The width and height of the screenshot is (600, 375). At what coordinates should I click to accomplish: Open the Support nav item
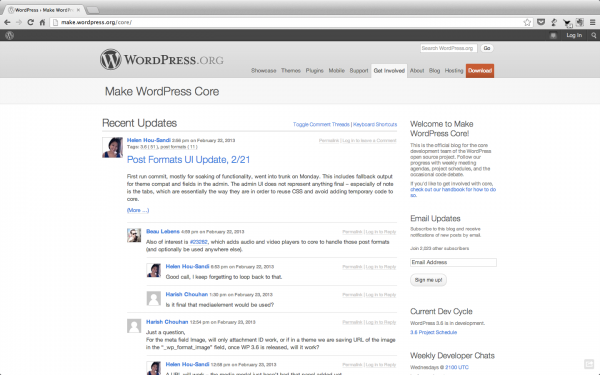tap(359, 70)
